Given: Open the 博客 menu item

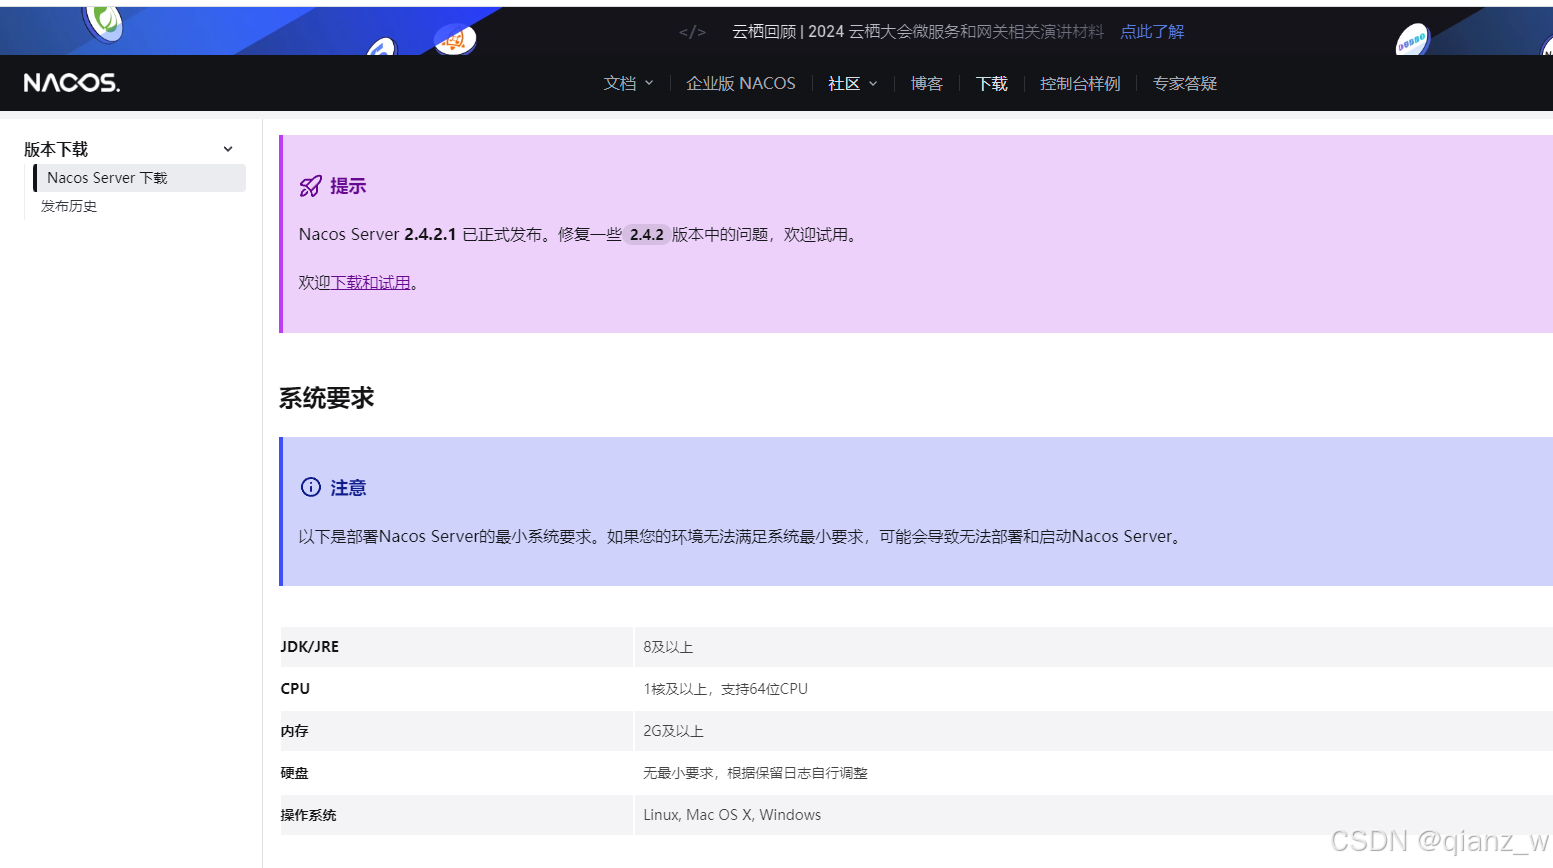Looking at the screenshot, I should point(927,83).
